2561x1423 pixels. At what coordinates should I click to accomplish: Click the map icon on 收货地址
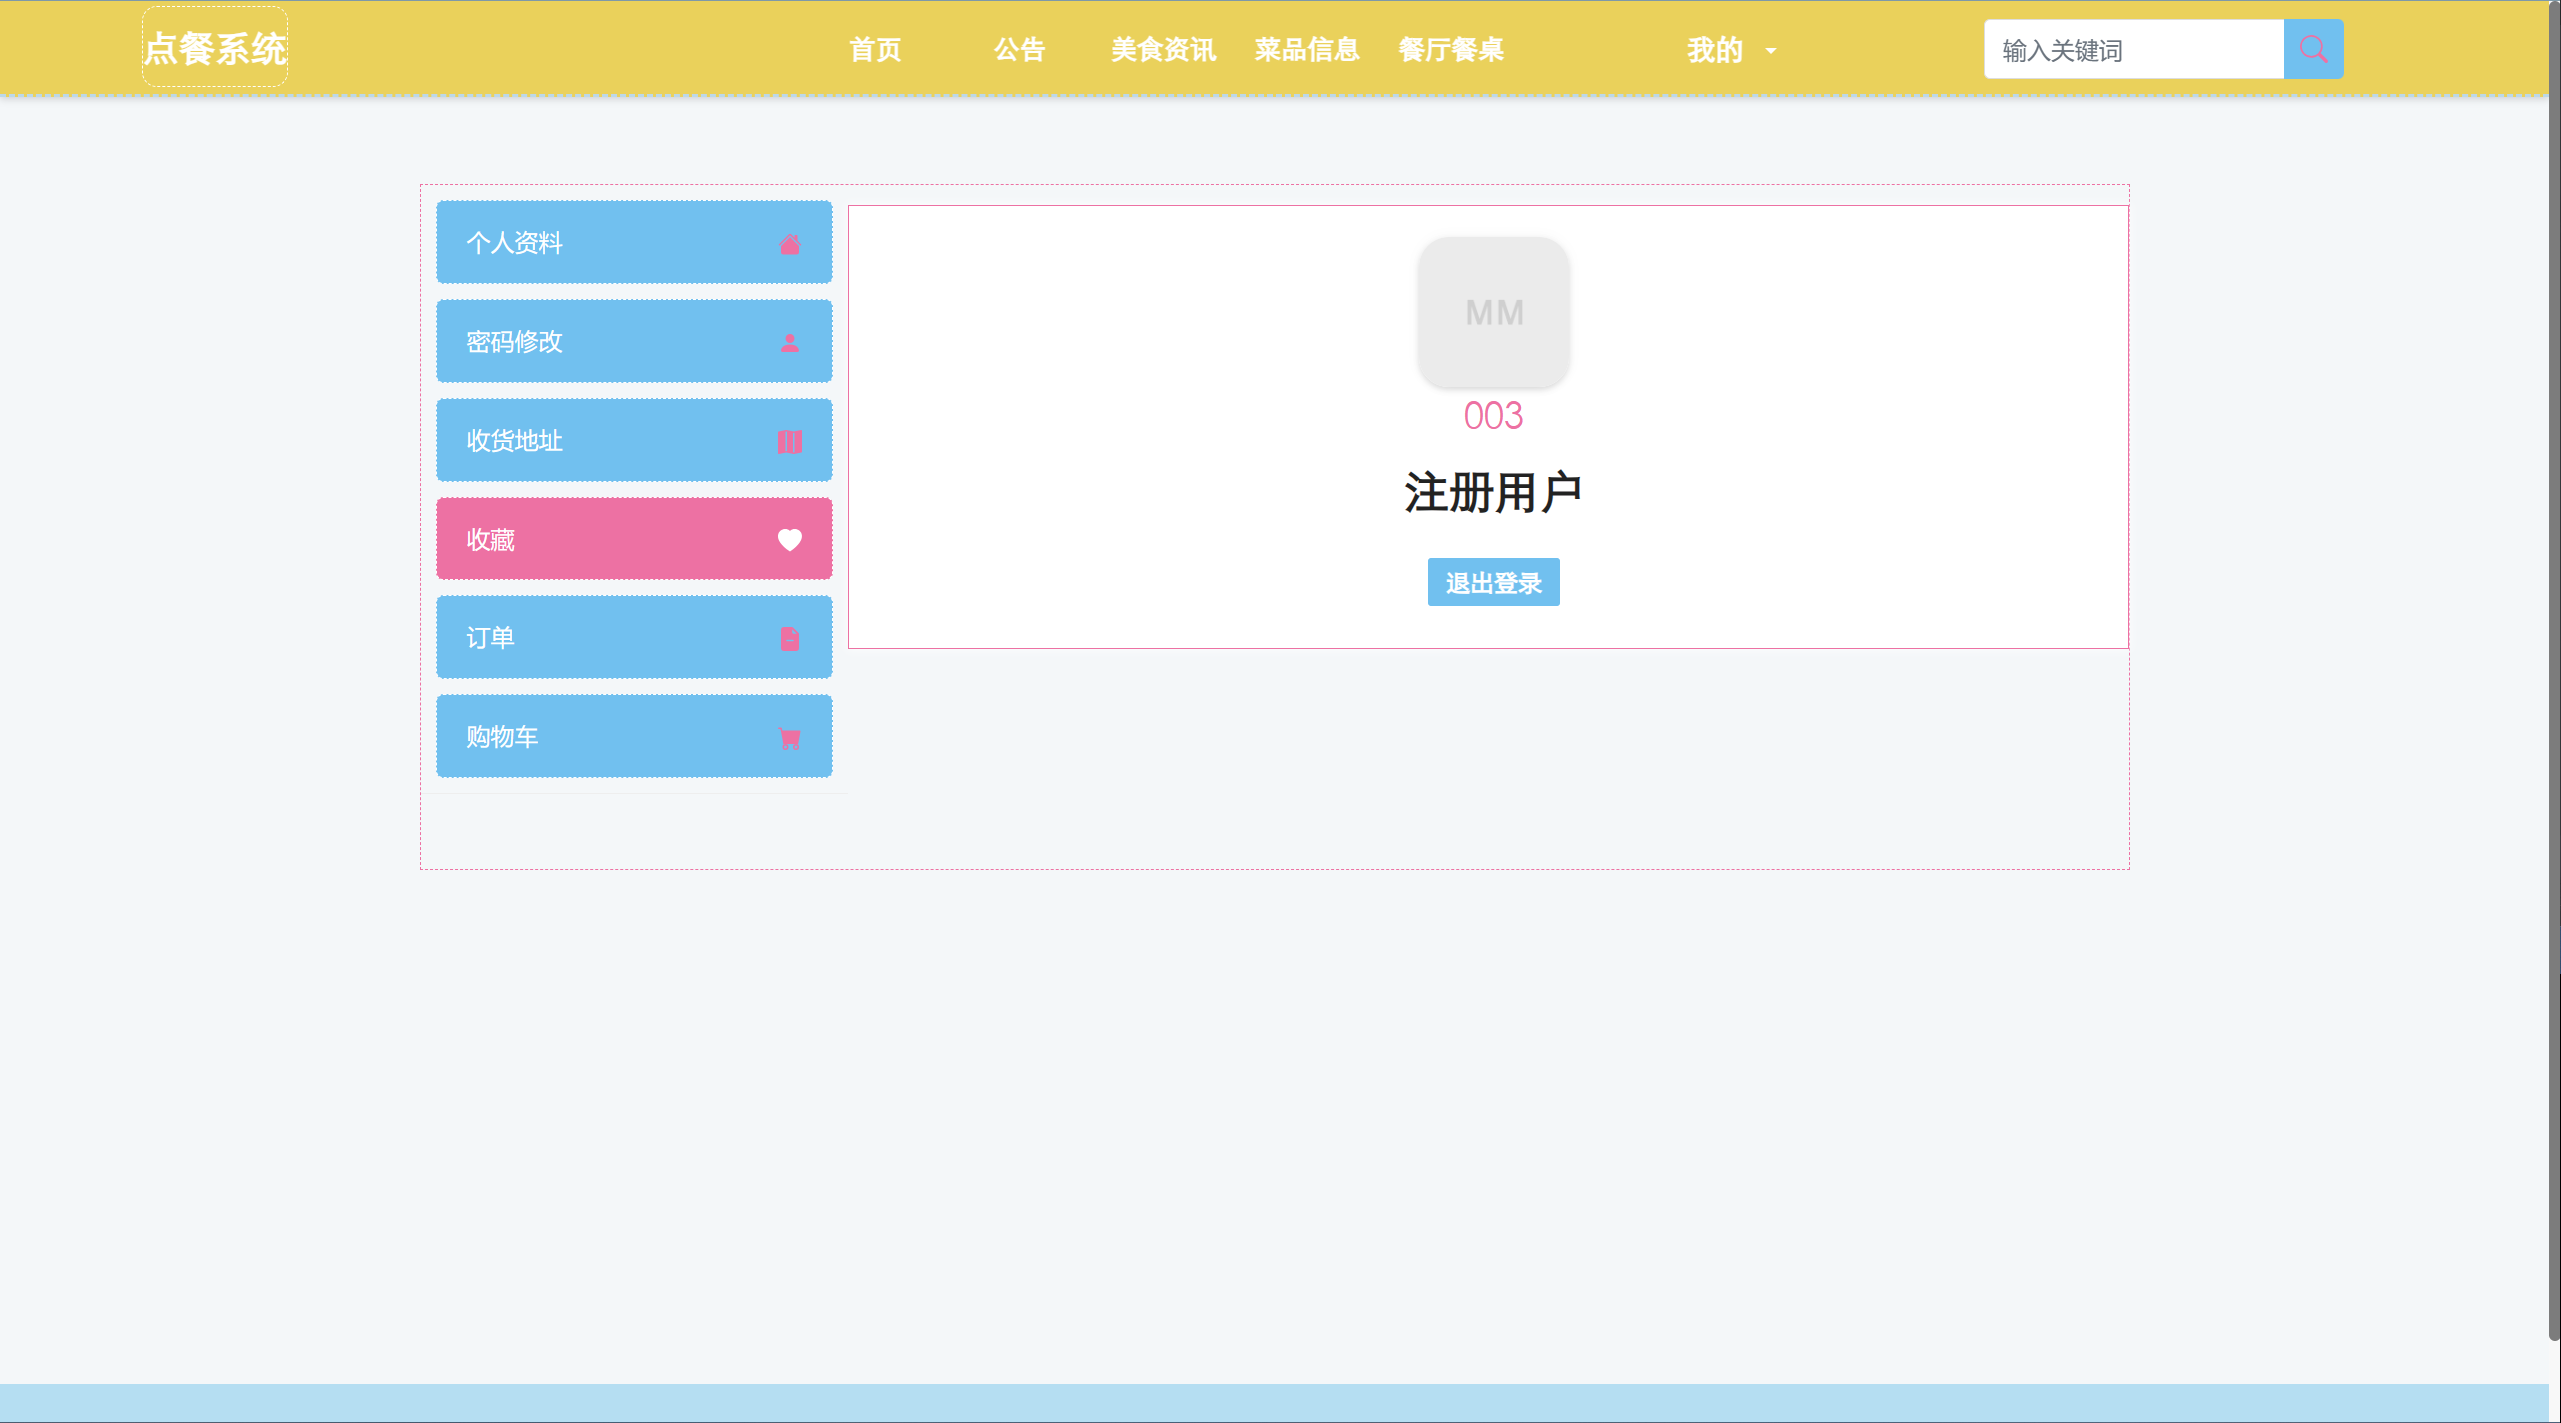click(x=789, y=441)
